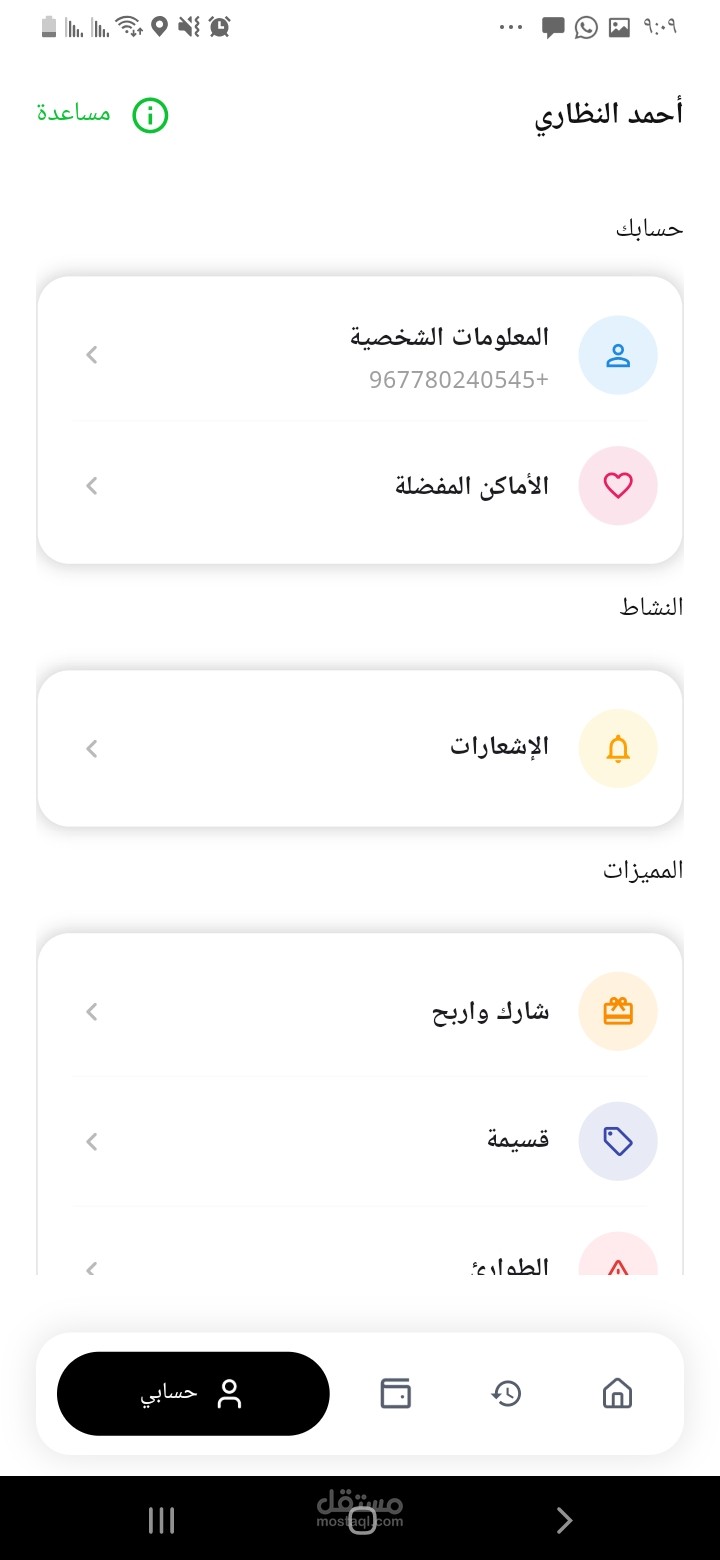The image size is (720, 1560).
Task: Expand قسيمة using its chevron arrow
Action: pyautogui.click(x=92, y=1141)
